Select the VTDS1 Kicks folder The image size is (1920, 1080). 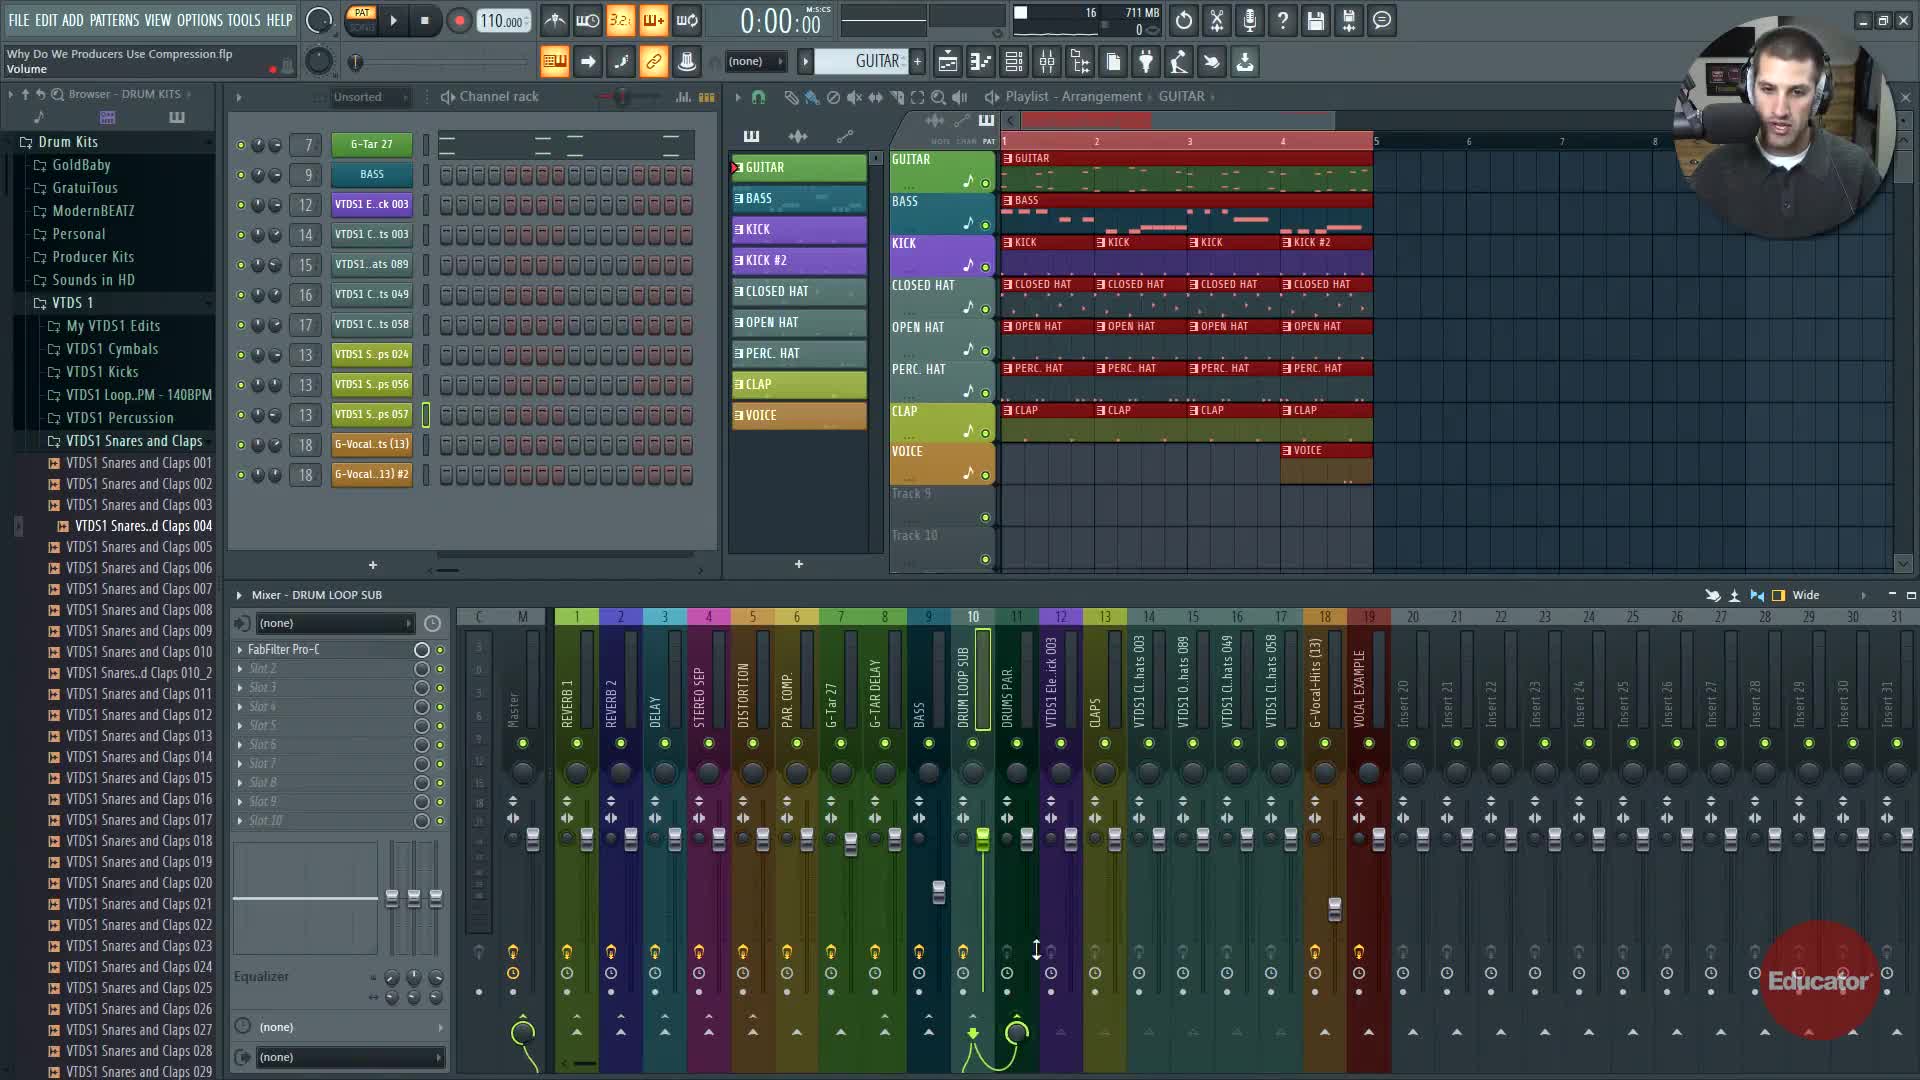click(102, 372)
